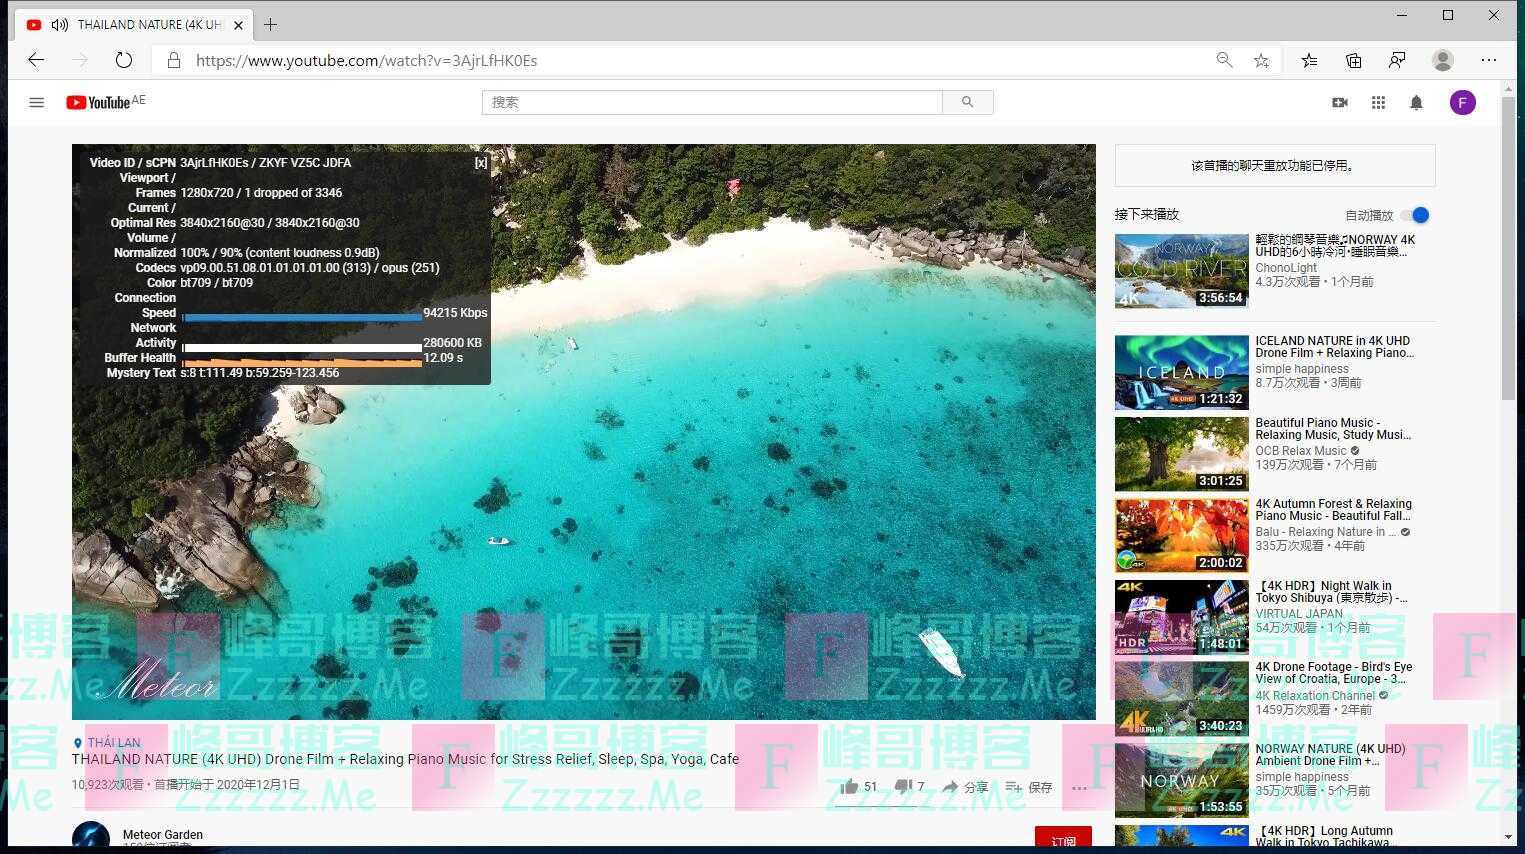The height and width of the screenshot is (854, 1525).
Task: Click inside the YouTube search field
Action: pos(712,102)
